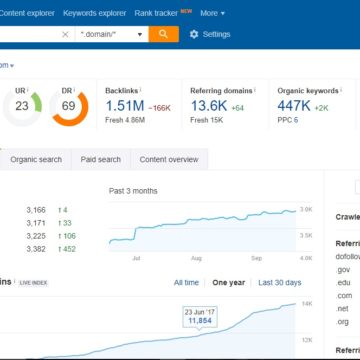Image resolution: width=360 pixels, height=360 pixels.
Task: Click the info icon next to DR
Action: (74, 90)
